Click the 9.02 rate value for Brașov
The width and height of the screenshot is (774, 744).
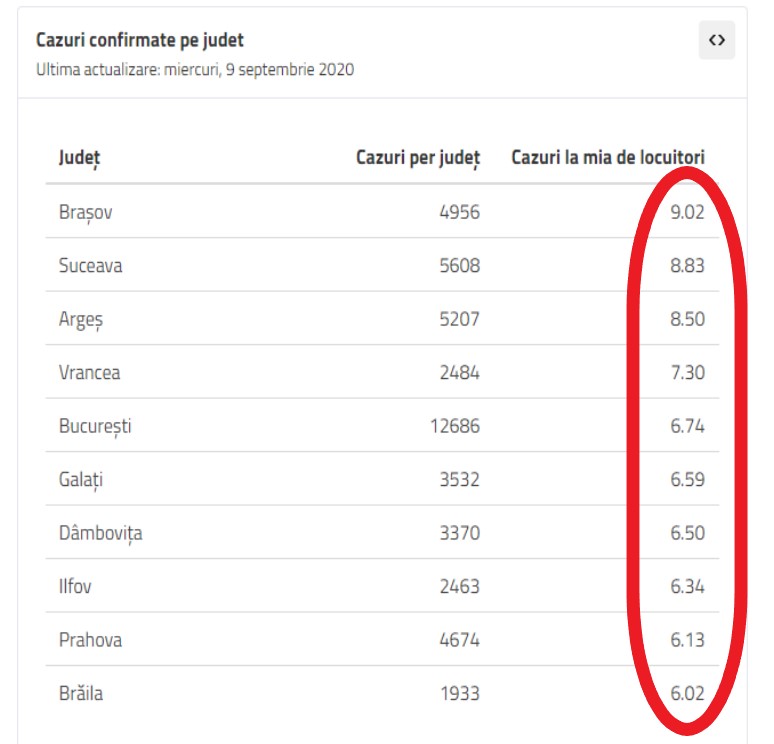pos(687,213)
